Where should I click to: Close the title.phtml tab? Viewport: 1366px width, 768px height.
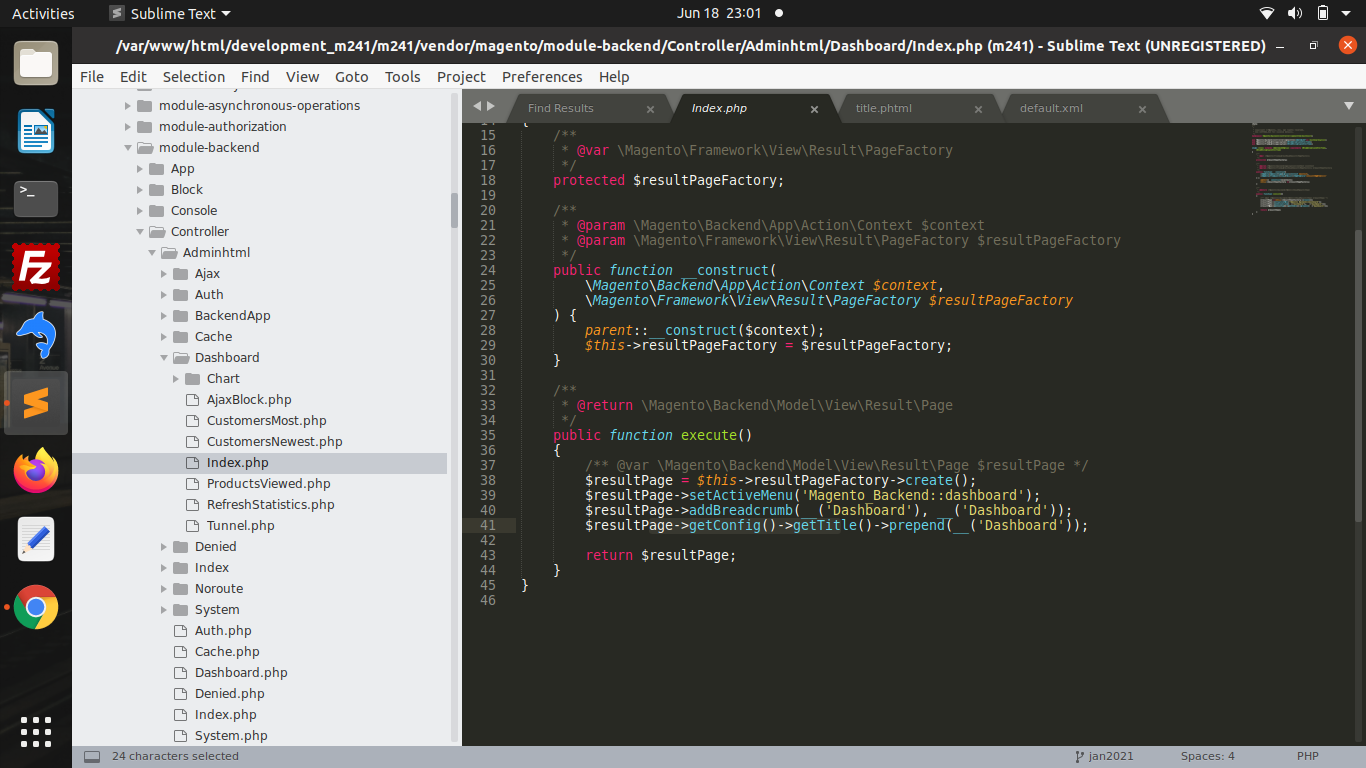point(978,109)
